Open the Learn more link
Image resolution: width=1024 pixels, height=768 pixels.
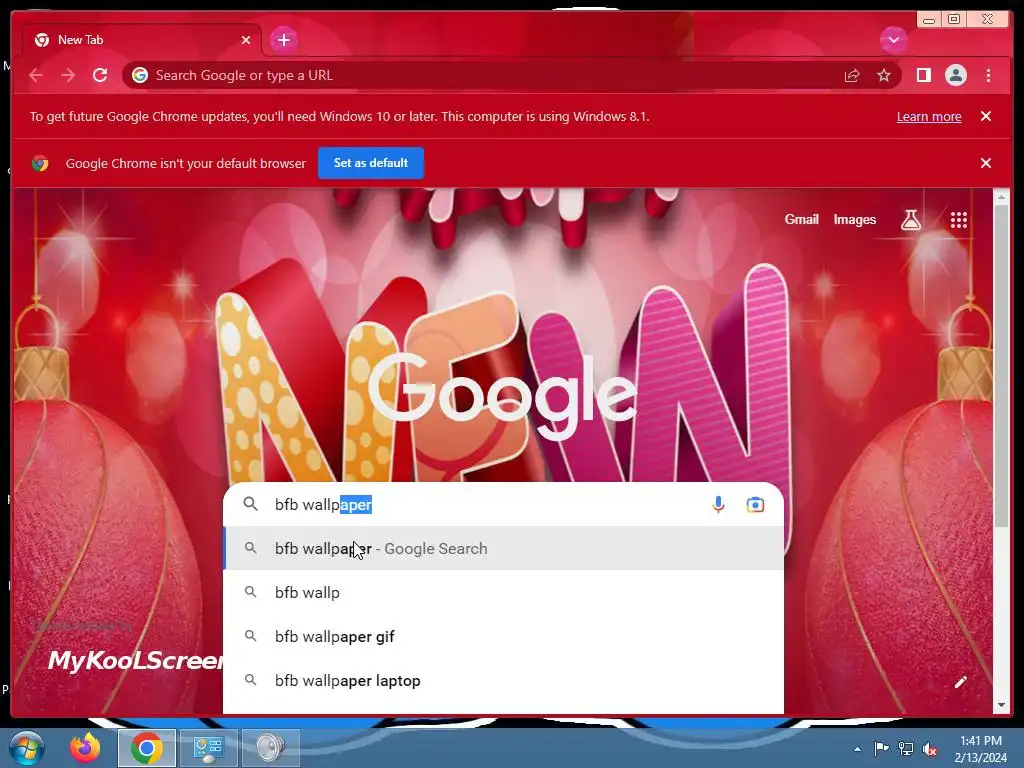tap(929, 116)
